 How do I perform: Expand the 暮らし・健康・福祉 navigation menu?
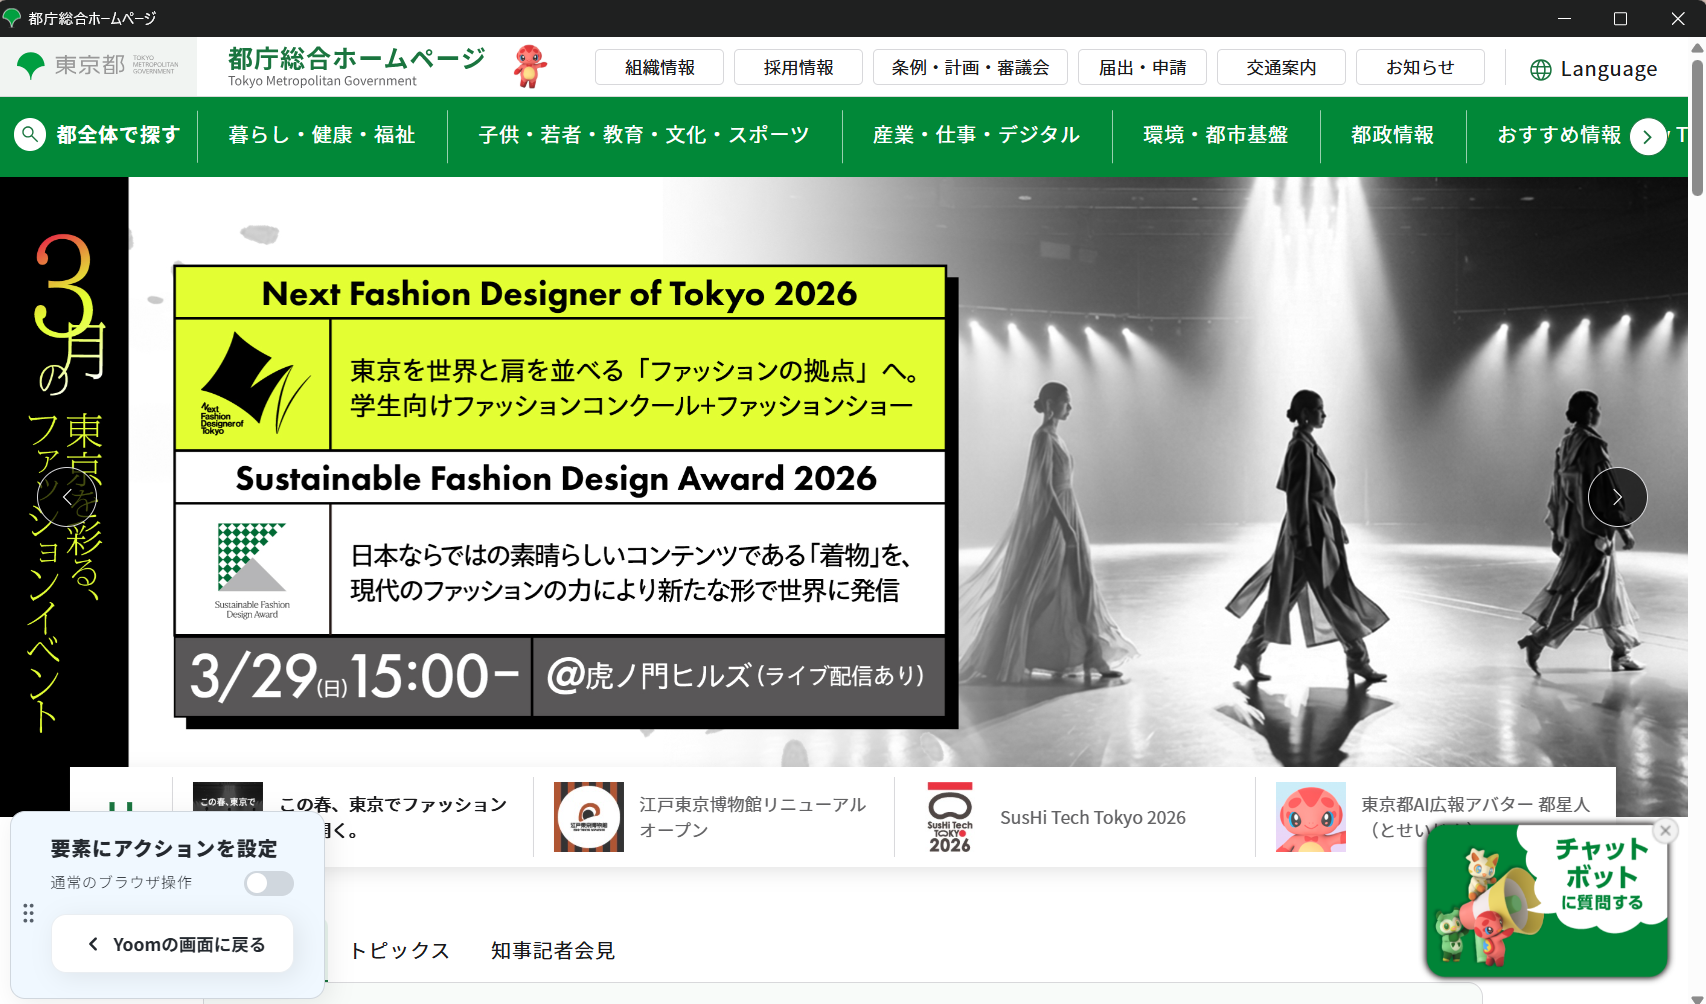(x=321, y=135)
